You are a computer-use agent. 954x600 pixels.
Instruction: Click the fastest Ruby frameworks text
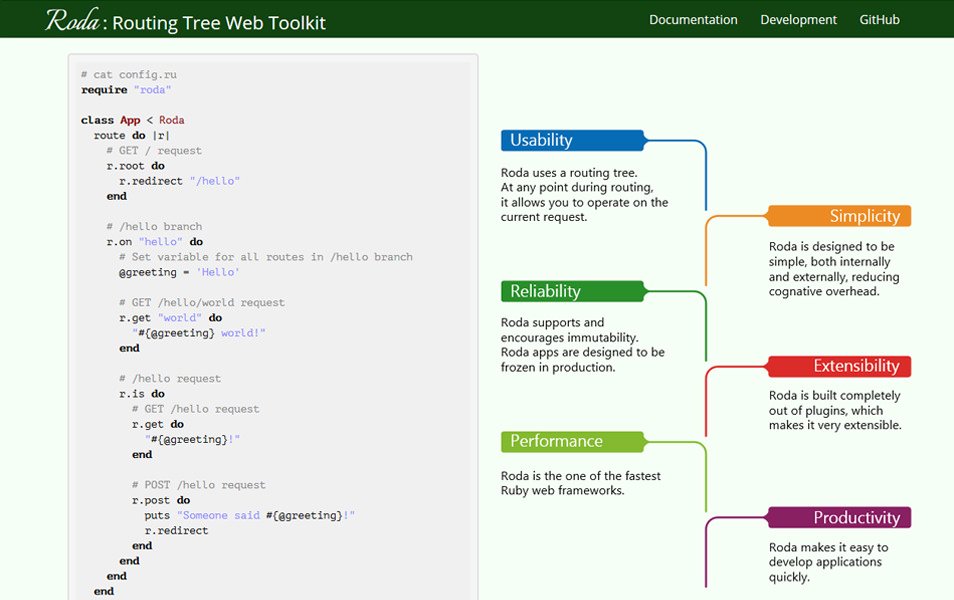[581, 483]
